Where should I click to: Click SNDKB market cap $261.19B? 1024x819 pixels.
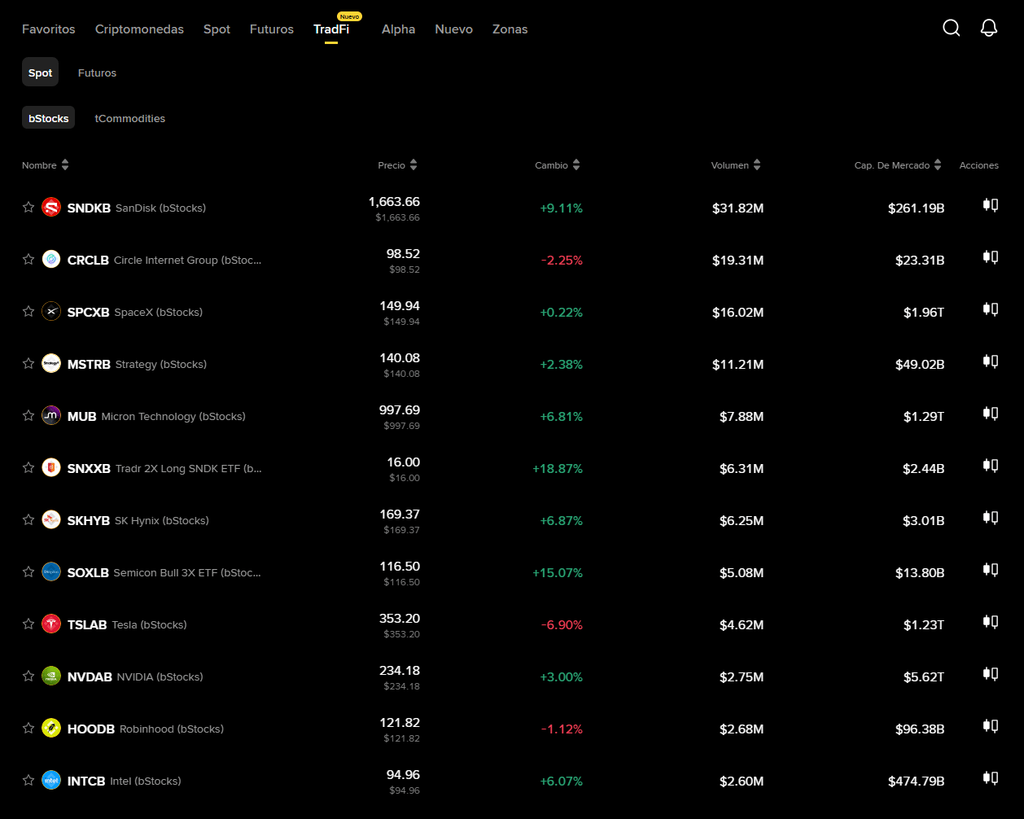point(916,208)
